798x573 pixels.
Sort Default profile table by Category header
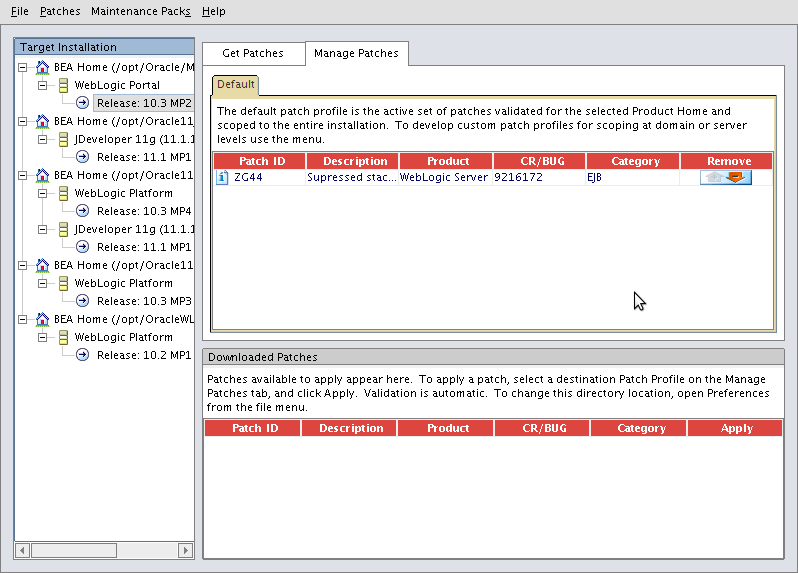[633, 161]
